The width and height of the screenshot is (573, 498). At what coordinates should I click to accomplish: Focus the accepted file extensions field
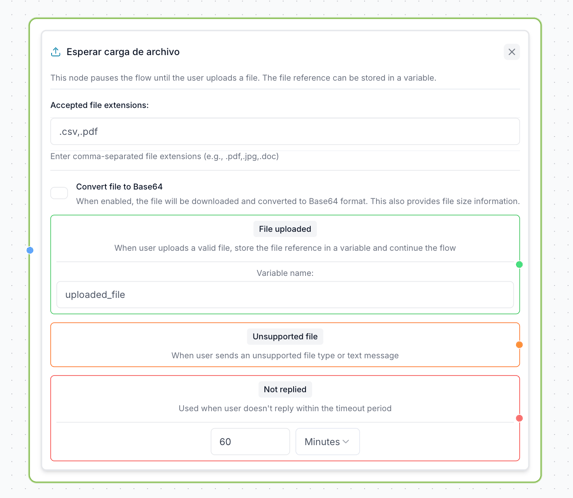(x=285, y=132)
